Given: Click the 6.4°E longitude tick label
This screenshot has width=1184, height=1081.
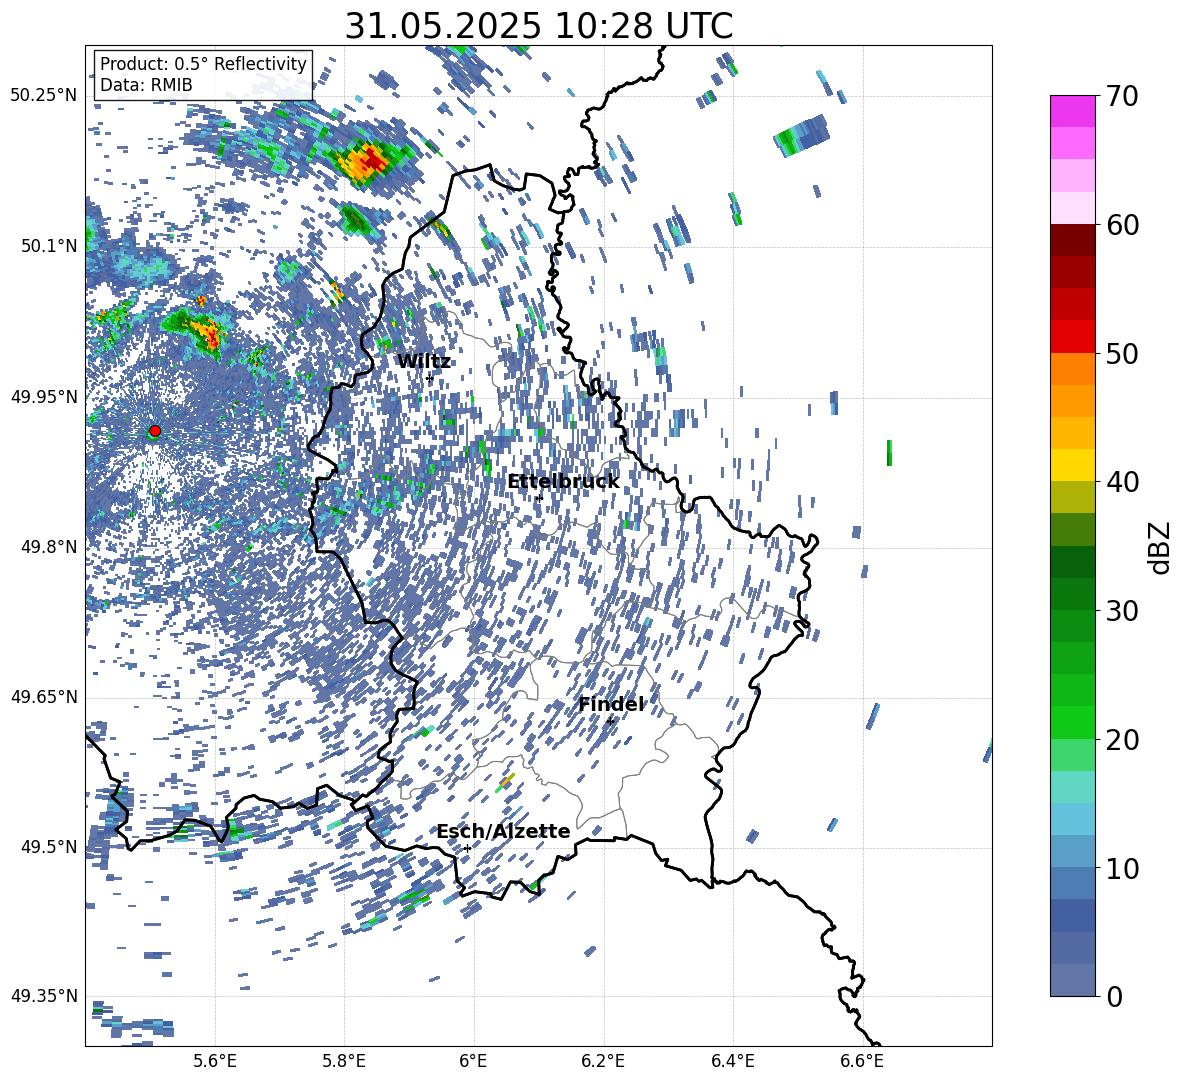Looking at the screenshot, I should (732, 1061).
